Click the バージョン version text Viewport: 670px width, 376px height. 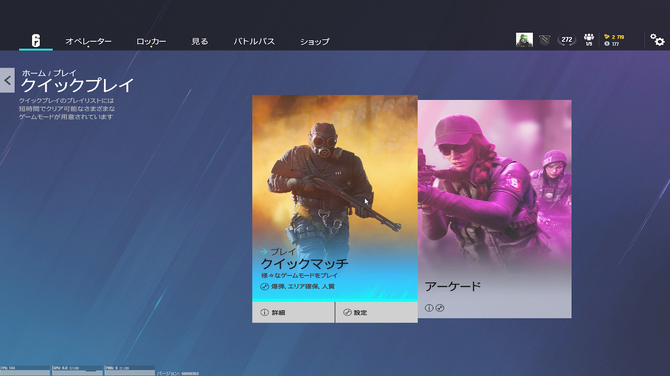coord(178,373)
